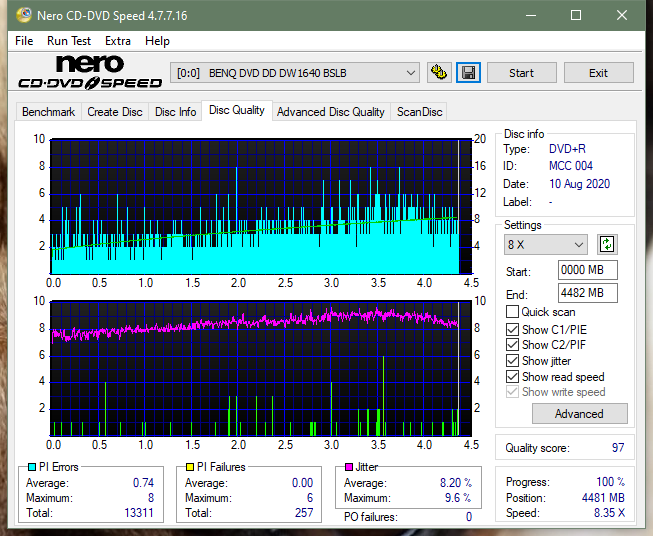Click the Nero app icon in title bar
Image resolution: width=653 pixels, height=536 pixels.
point(24,15)
